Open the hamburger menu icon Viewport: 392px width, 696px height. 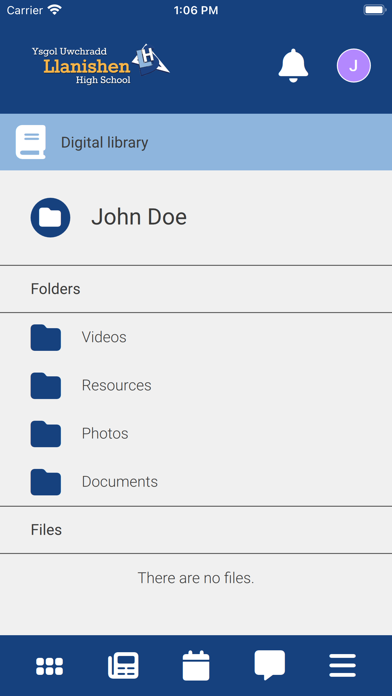pyautogui.click(x=342, y=665)
